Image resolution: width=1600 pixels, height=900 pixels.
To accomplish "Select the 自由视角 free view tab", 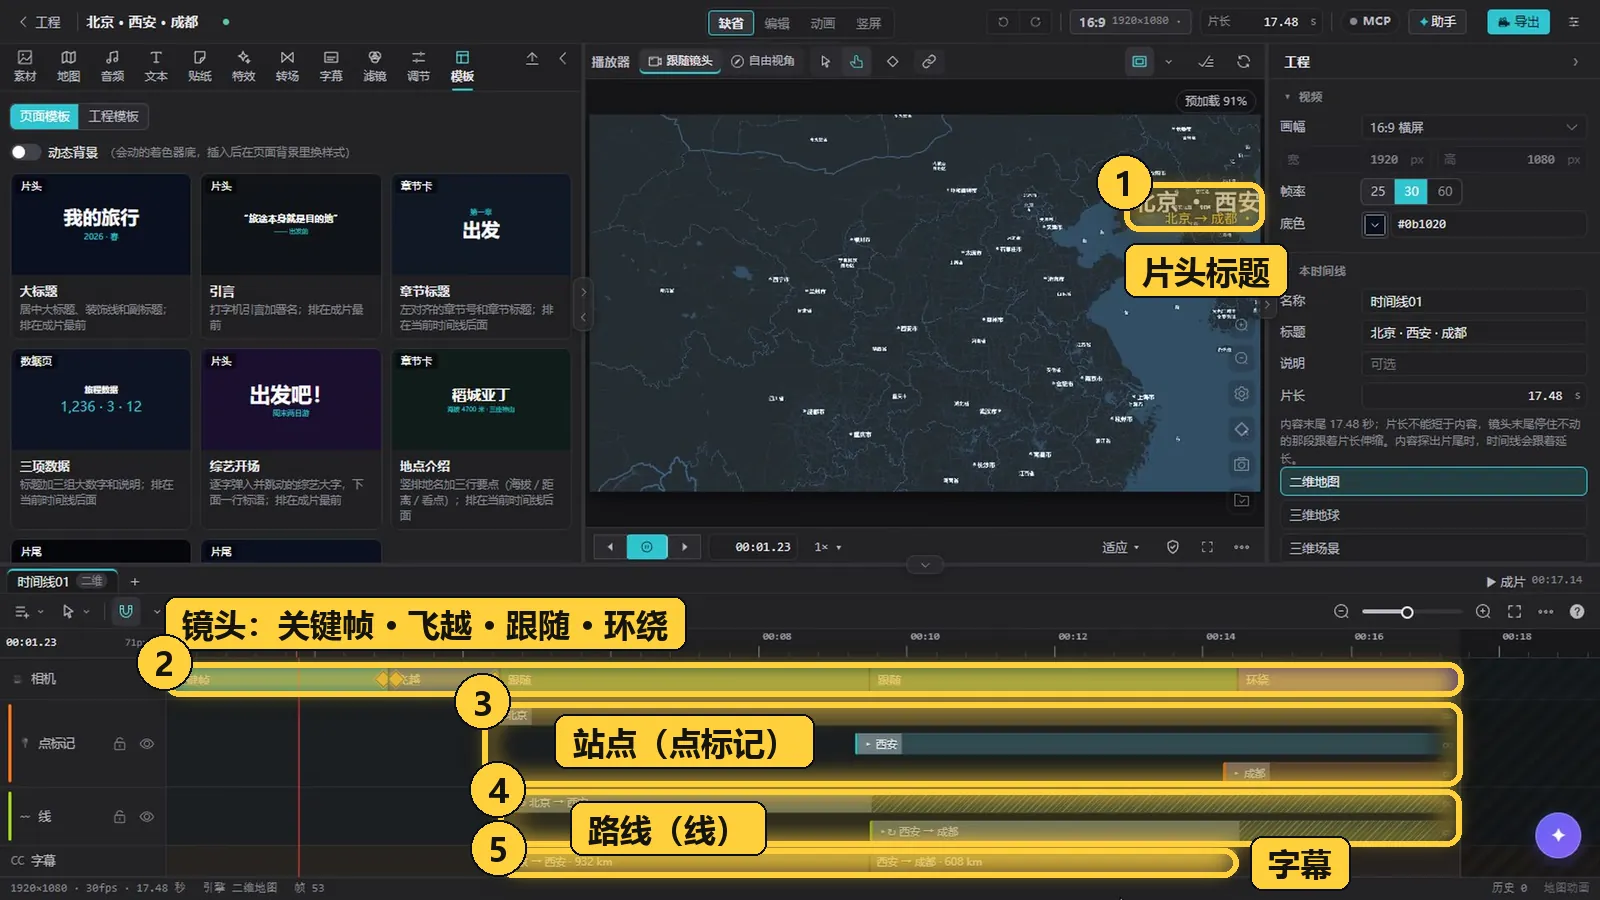I will (x=762, y=61).
